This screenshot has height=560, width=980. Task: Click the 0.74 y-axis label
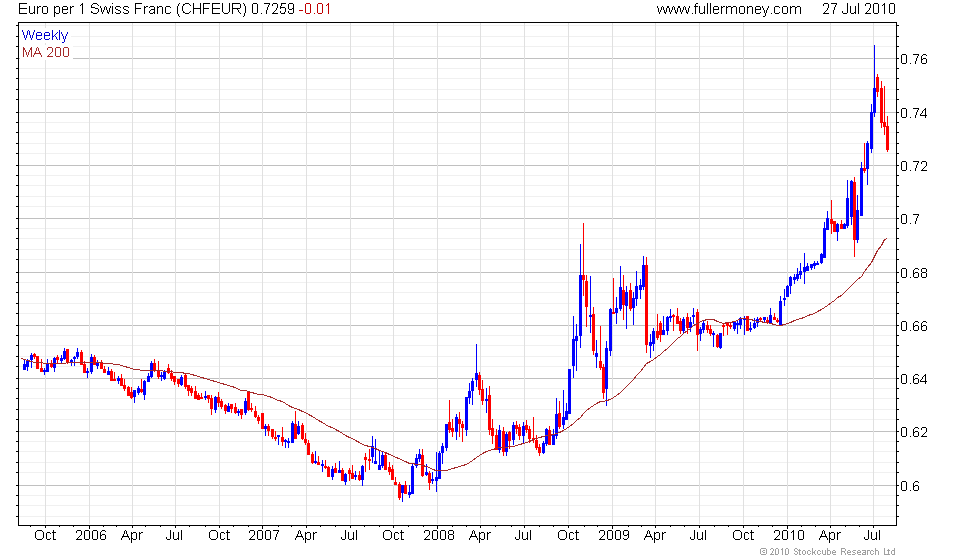tap(914, 113)
